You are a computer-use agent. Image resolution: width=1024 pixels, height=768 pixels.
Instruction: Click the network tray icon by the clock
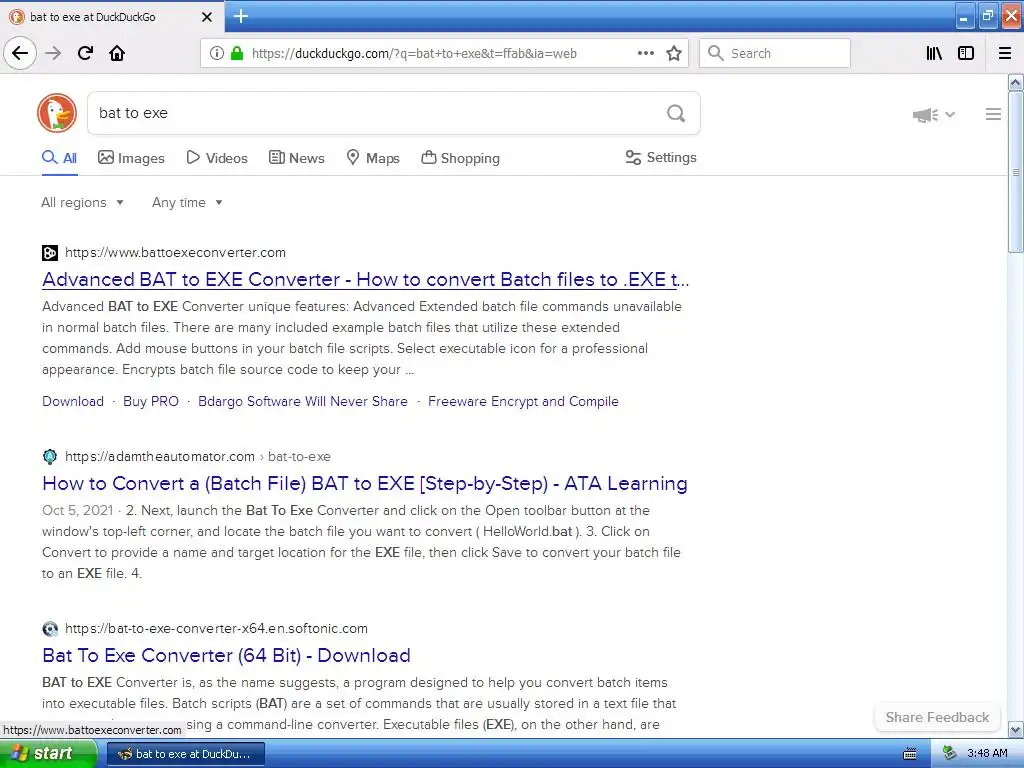[x=950, y=753]
